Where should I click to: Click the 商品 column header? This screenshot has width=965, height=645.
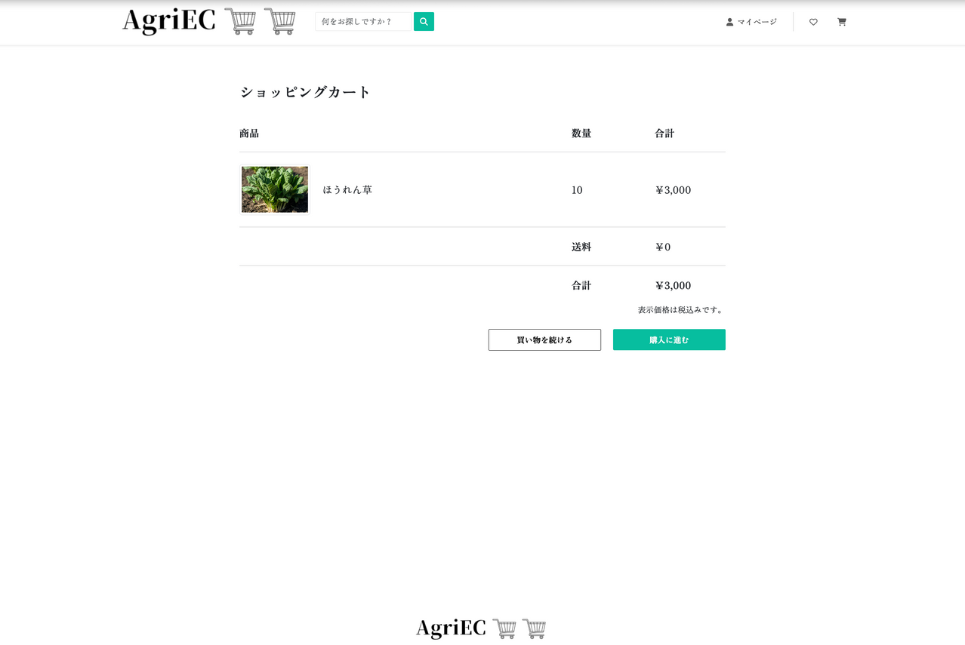pos(249,133)
